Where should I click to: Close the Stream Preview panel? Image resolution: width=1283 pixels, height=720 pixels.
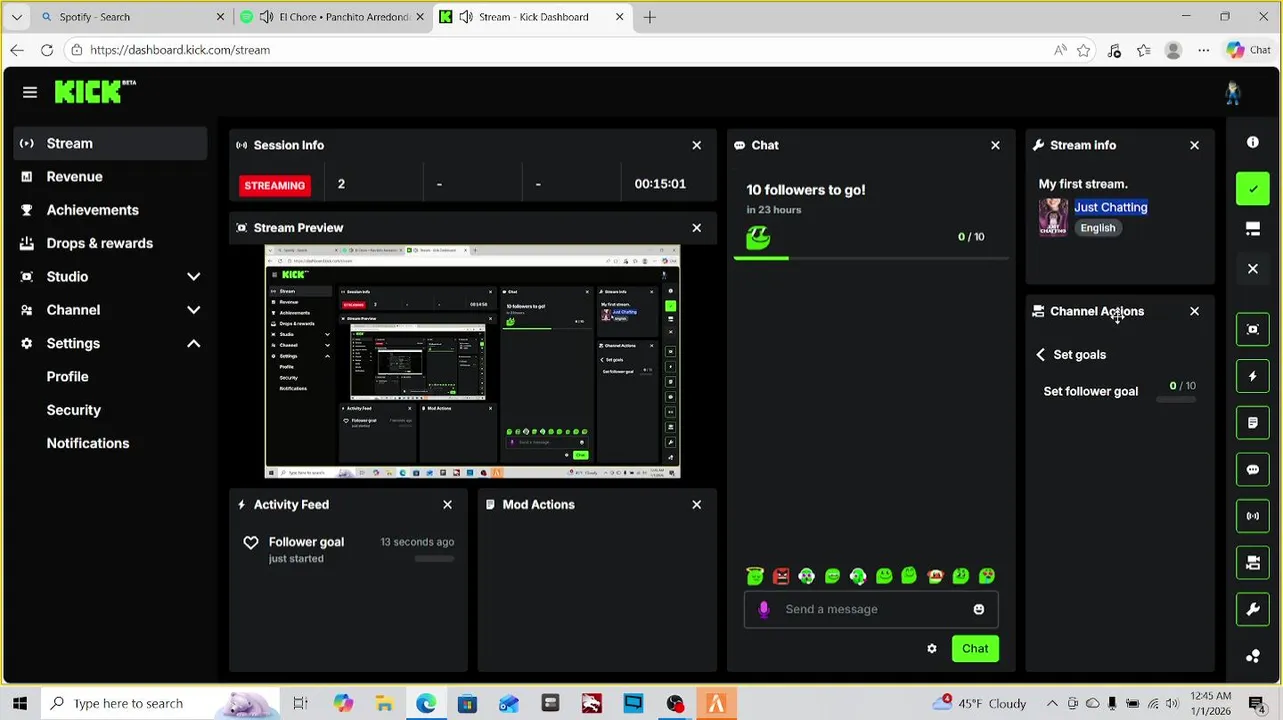click(697, 228)
